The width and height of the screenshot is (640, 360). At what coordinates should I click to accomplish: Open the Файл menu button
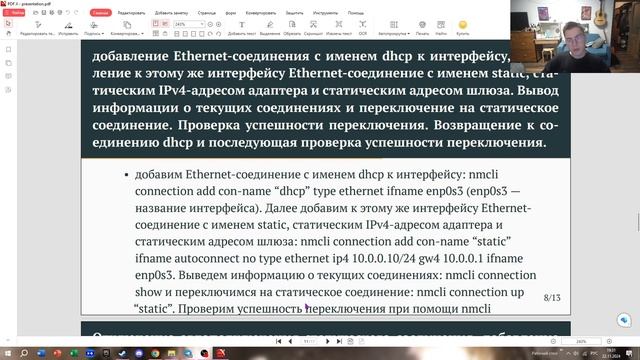coord(14,13)
